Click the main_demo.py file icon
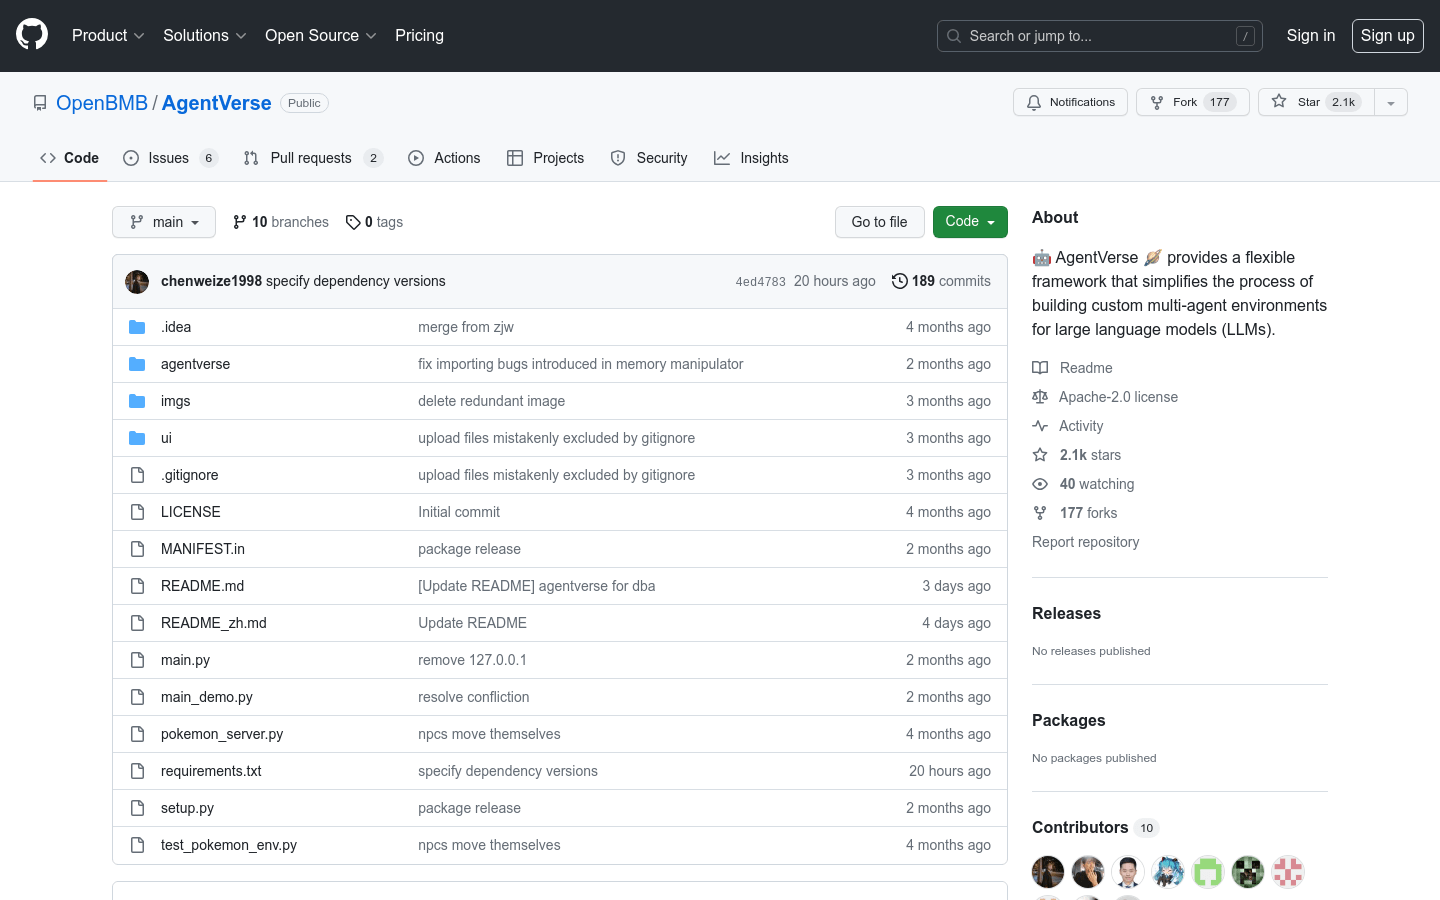Image resolution: width=1440 pixels, height=900 pixels. click(137, 697)
